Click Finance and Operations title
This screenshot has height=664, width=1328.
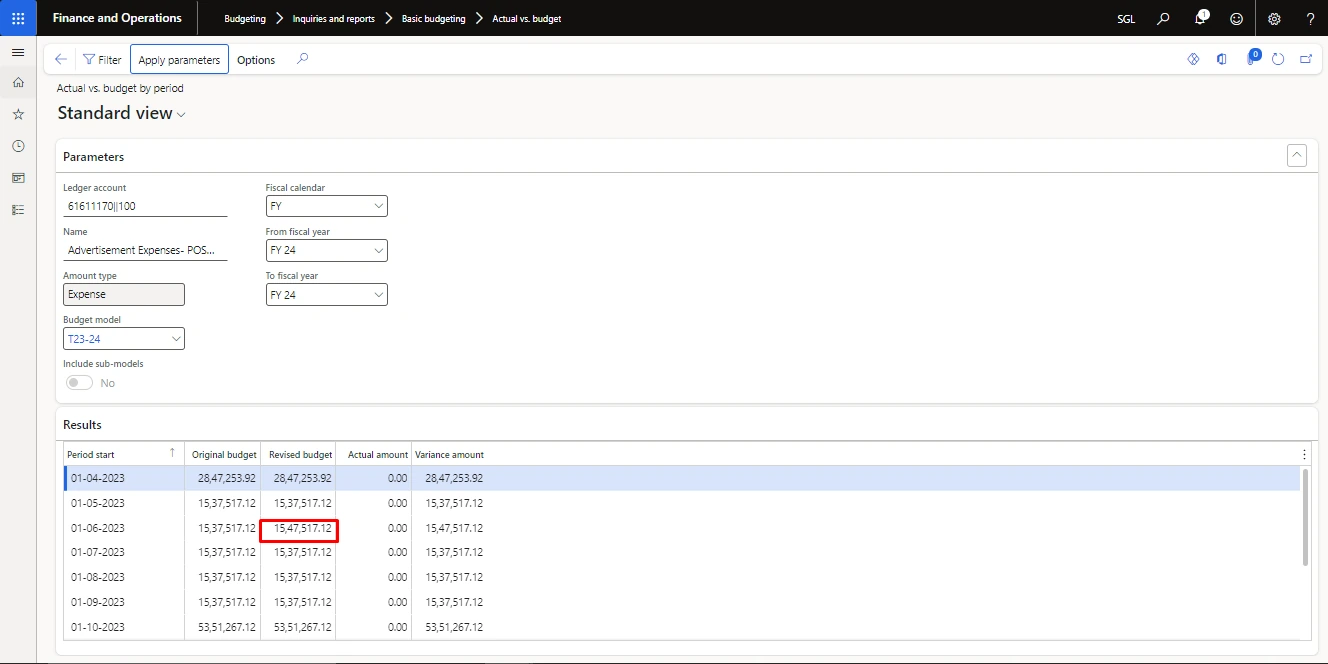pos(117,18)
